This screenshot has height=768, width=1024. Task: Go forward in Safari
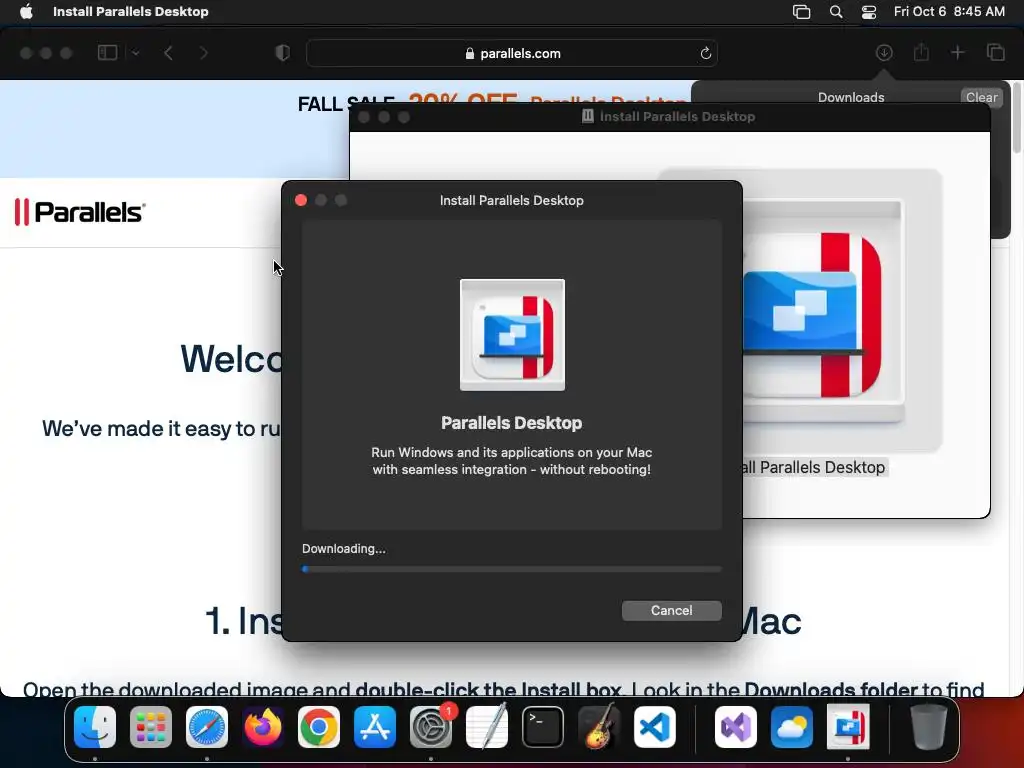204,53
